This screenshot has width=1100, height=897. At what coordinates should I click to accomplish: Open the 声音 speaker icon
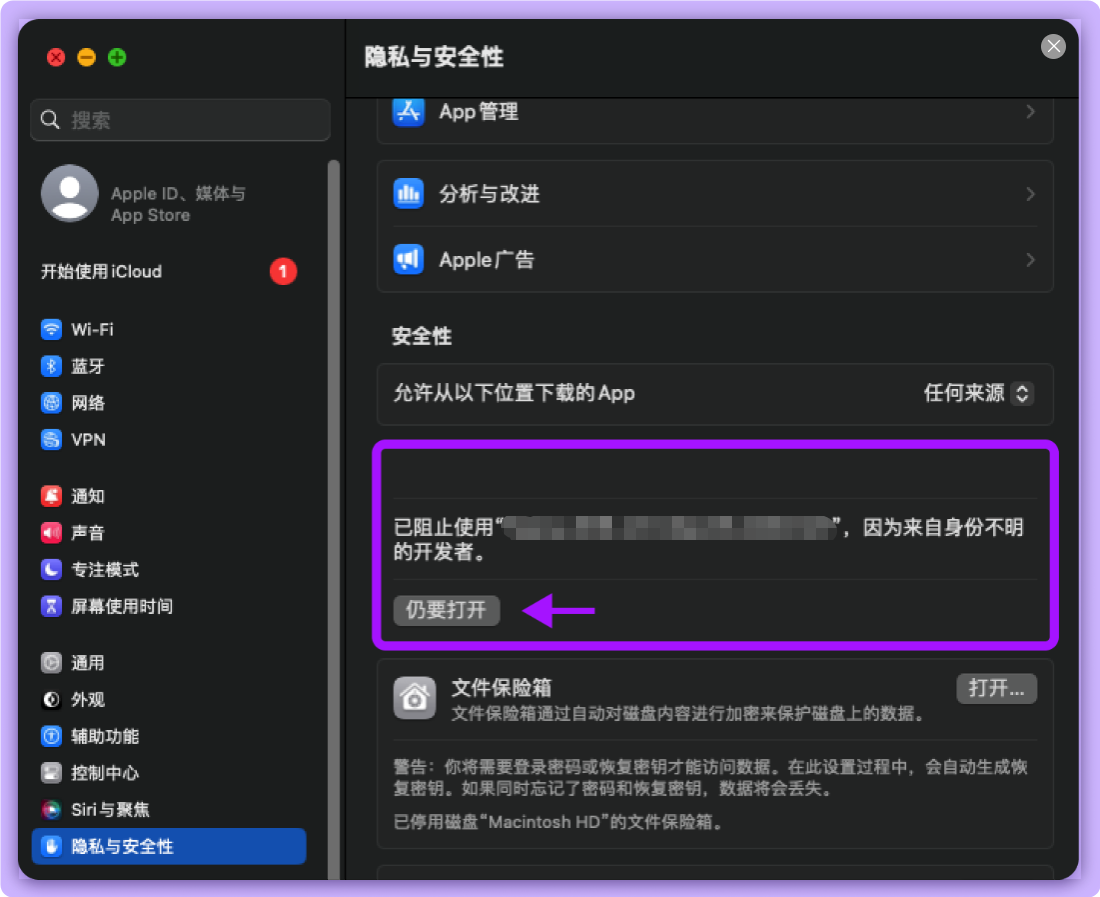[x=51, y=533]
